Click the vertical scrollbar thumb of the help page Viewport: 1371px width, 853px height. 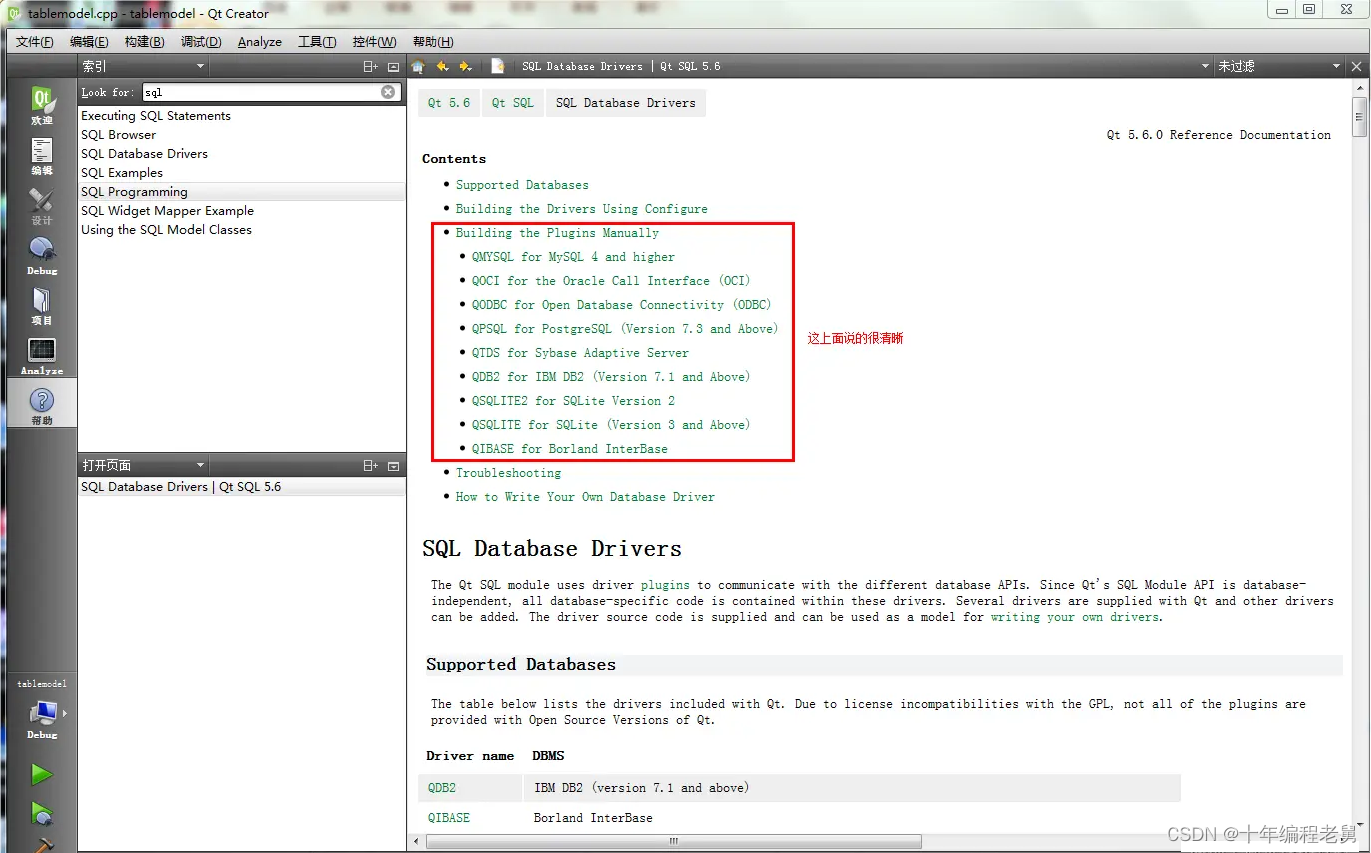tap(1359, 116)
